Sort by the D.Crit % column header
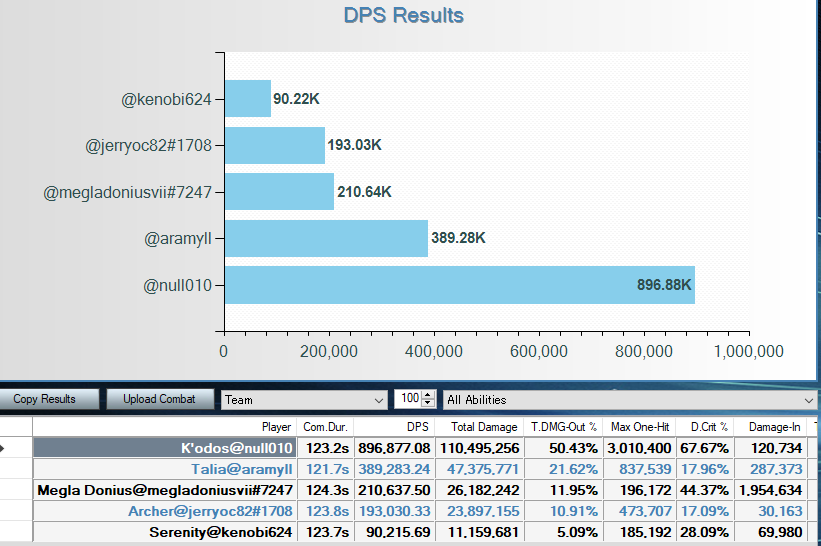Image resolution: width=821 pixels, height=546 pixels. [x=708, y=427]
